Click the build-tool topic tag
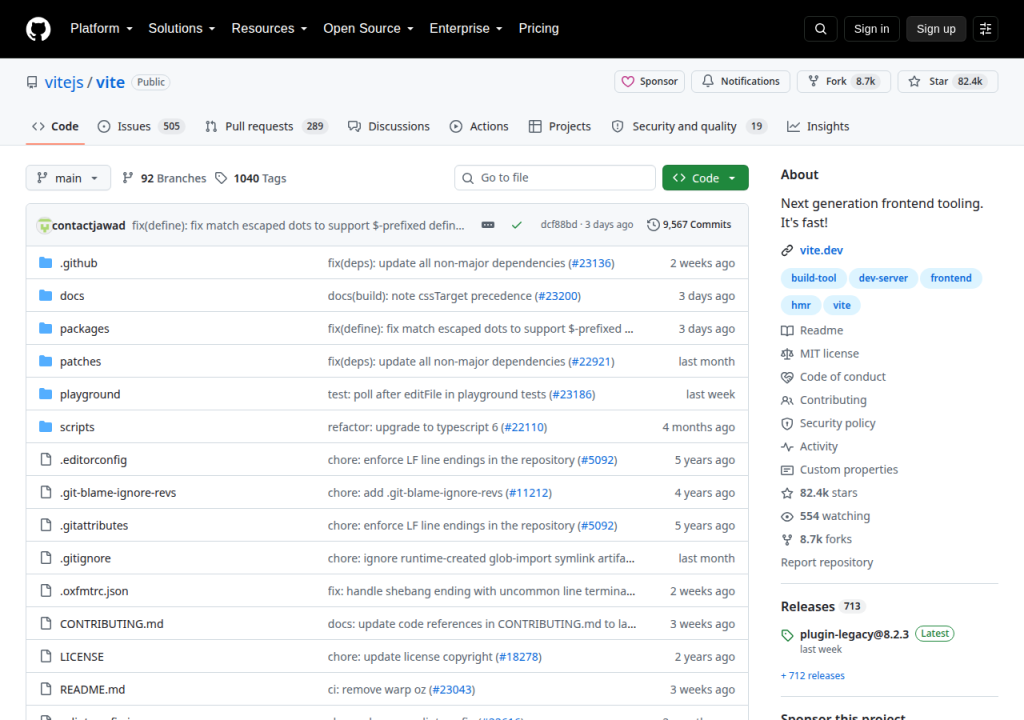 (814, 278)
